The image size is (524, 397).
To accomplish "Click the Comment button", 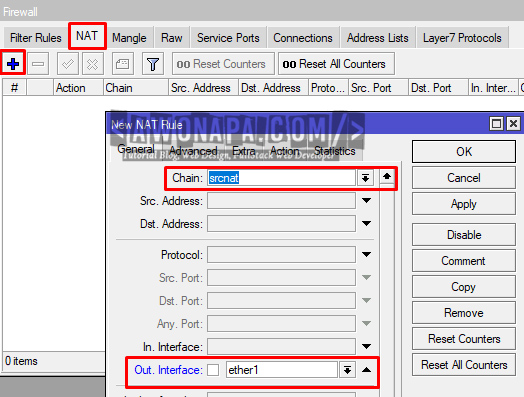I will pyautogui.click(x=464, y=261).
